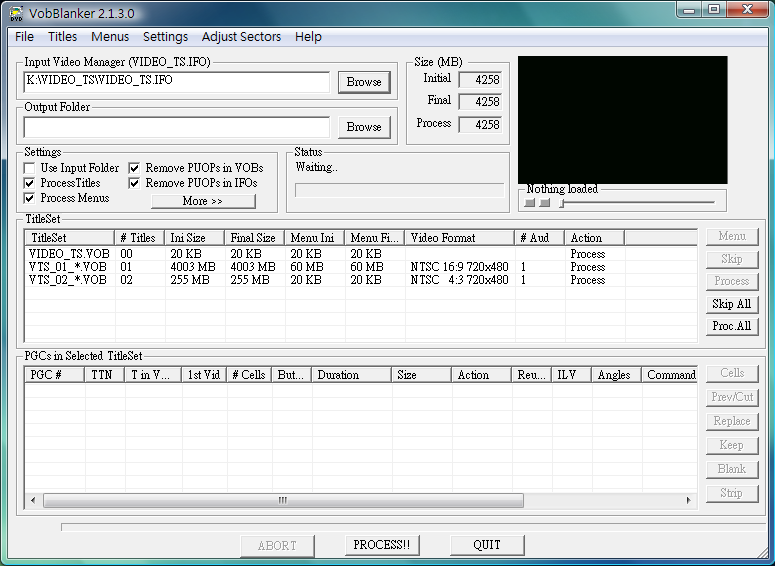The image size is (775, 566).
Task: Expand settings with the More >> button
Action: tap(203, 201)
